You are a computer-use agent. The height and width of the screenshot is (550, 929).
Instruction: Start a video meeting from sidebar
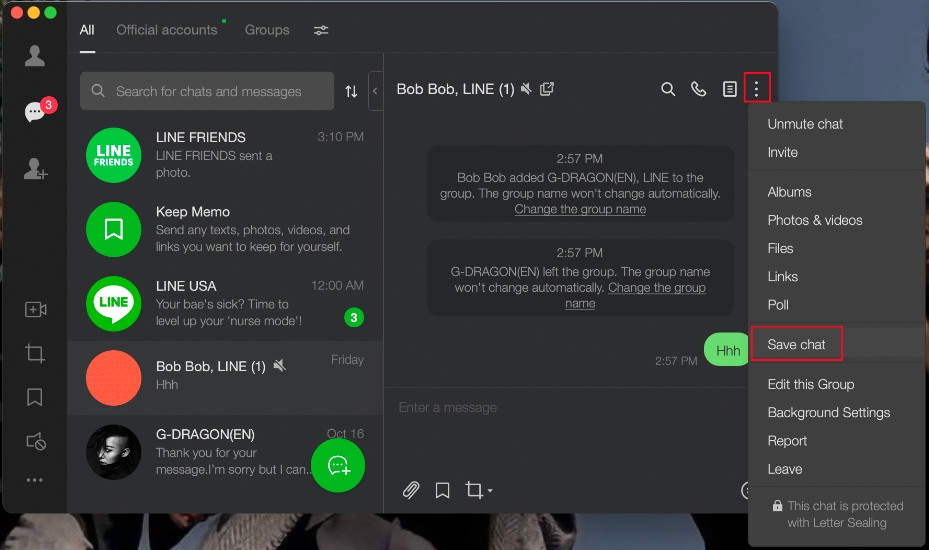point(35,310)
